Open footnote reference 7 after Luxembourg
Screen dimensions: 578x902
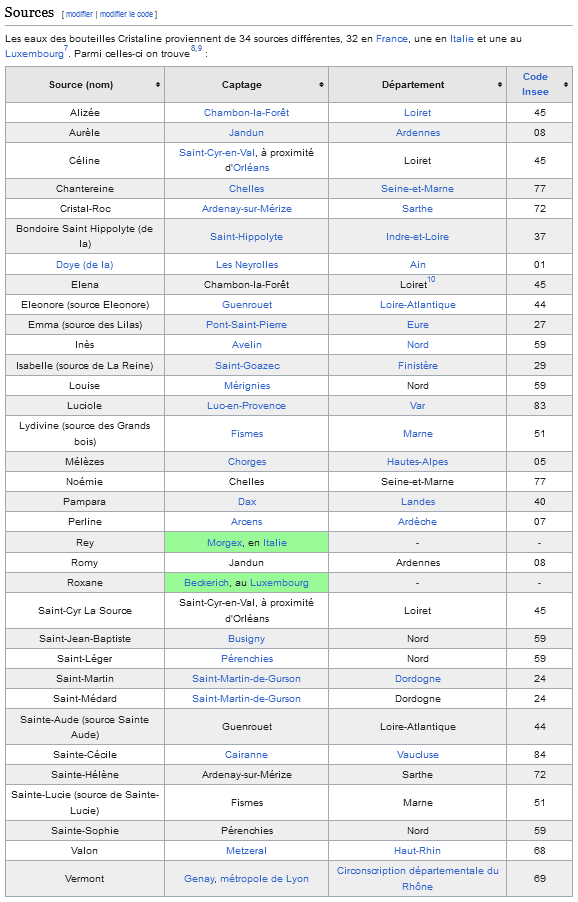click(66, 48)
